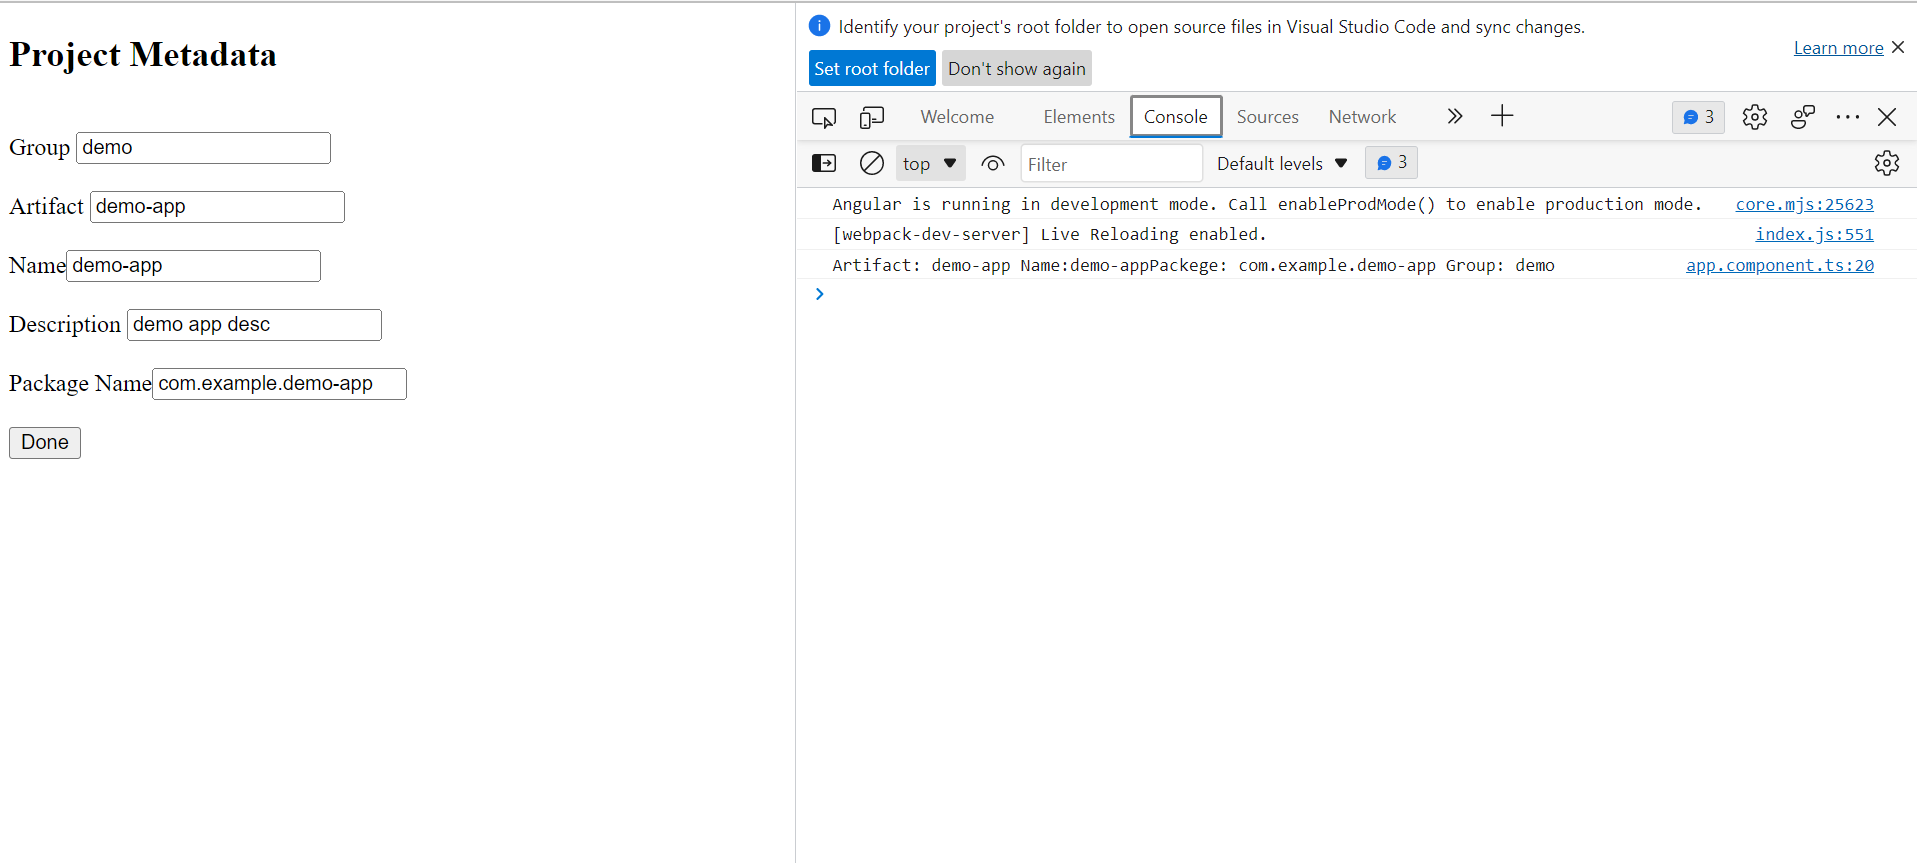Image resolution: width=1917 pixels, height=863 pixels.
Task: Open index.js:551 source link
Action: (1814, 234)
